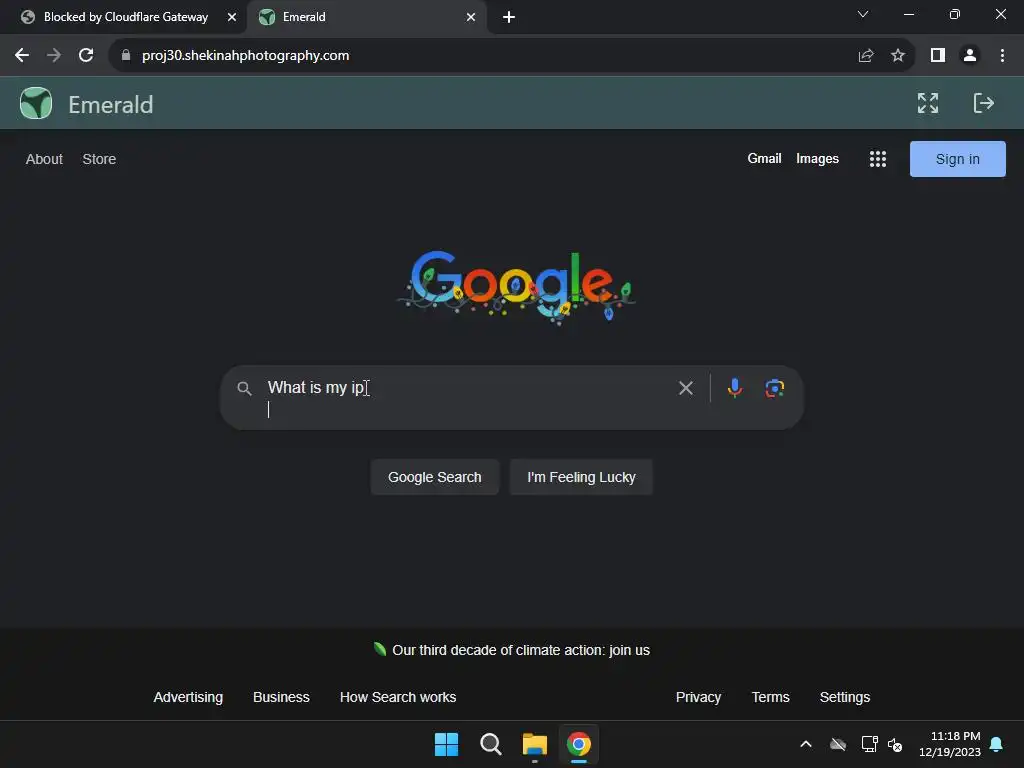
Task: Click the Google holiday doodle logo
Action: (516, 287)
